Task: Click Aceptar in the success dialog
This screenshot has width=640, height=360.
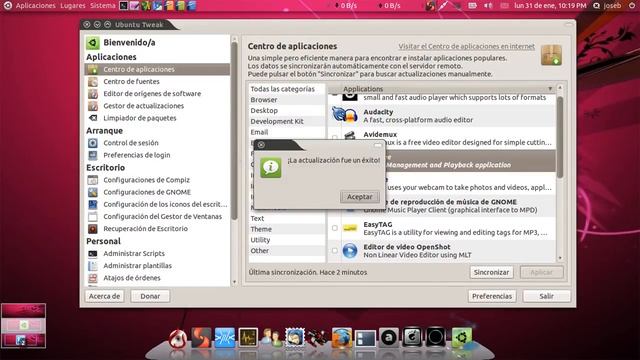Action: point(360,197)
